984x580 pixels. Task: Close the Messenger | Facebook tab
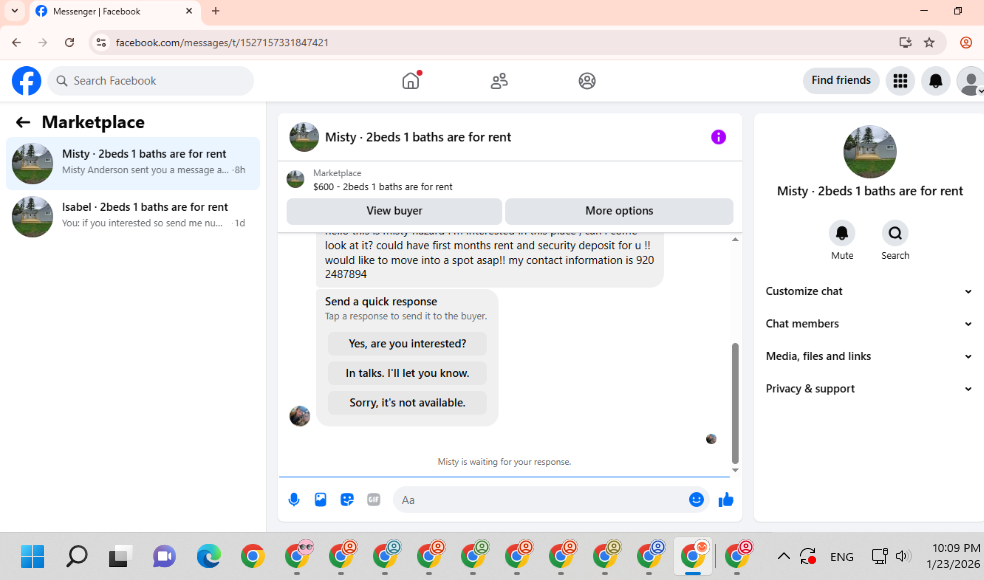point(189,11)
